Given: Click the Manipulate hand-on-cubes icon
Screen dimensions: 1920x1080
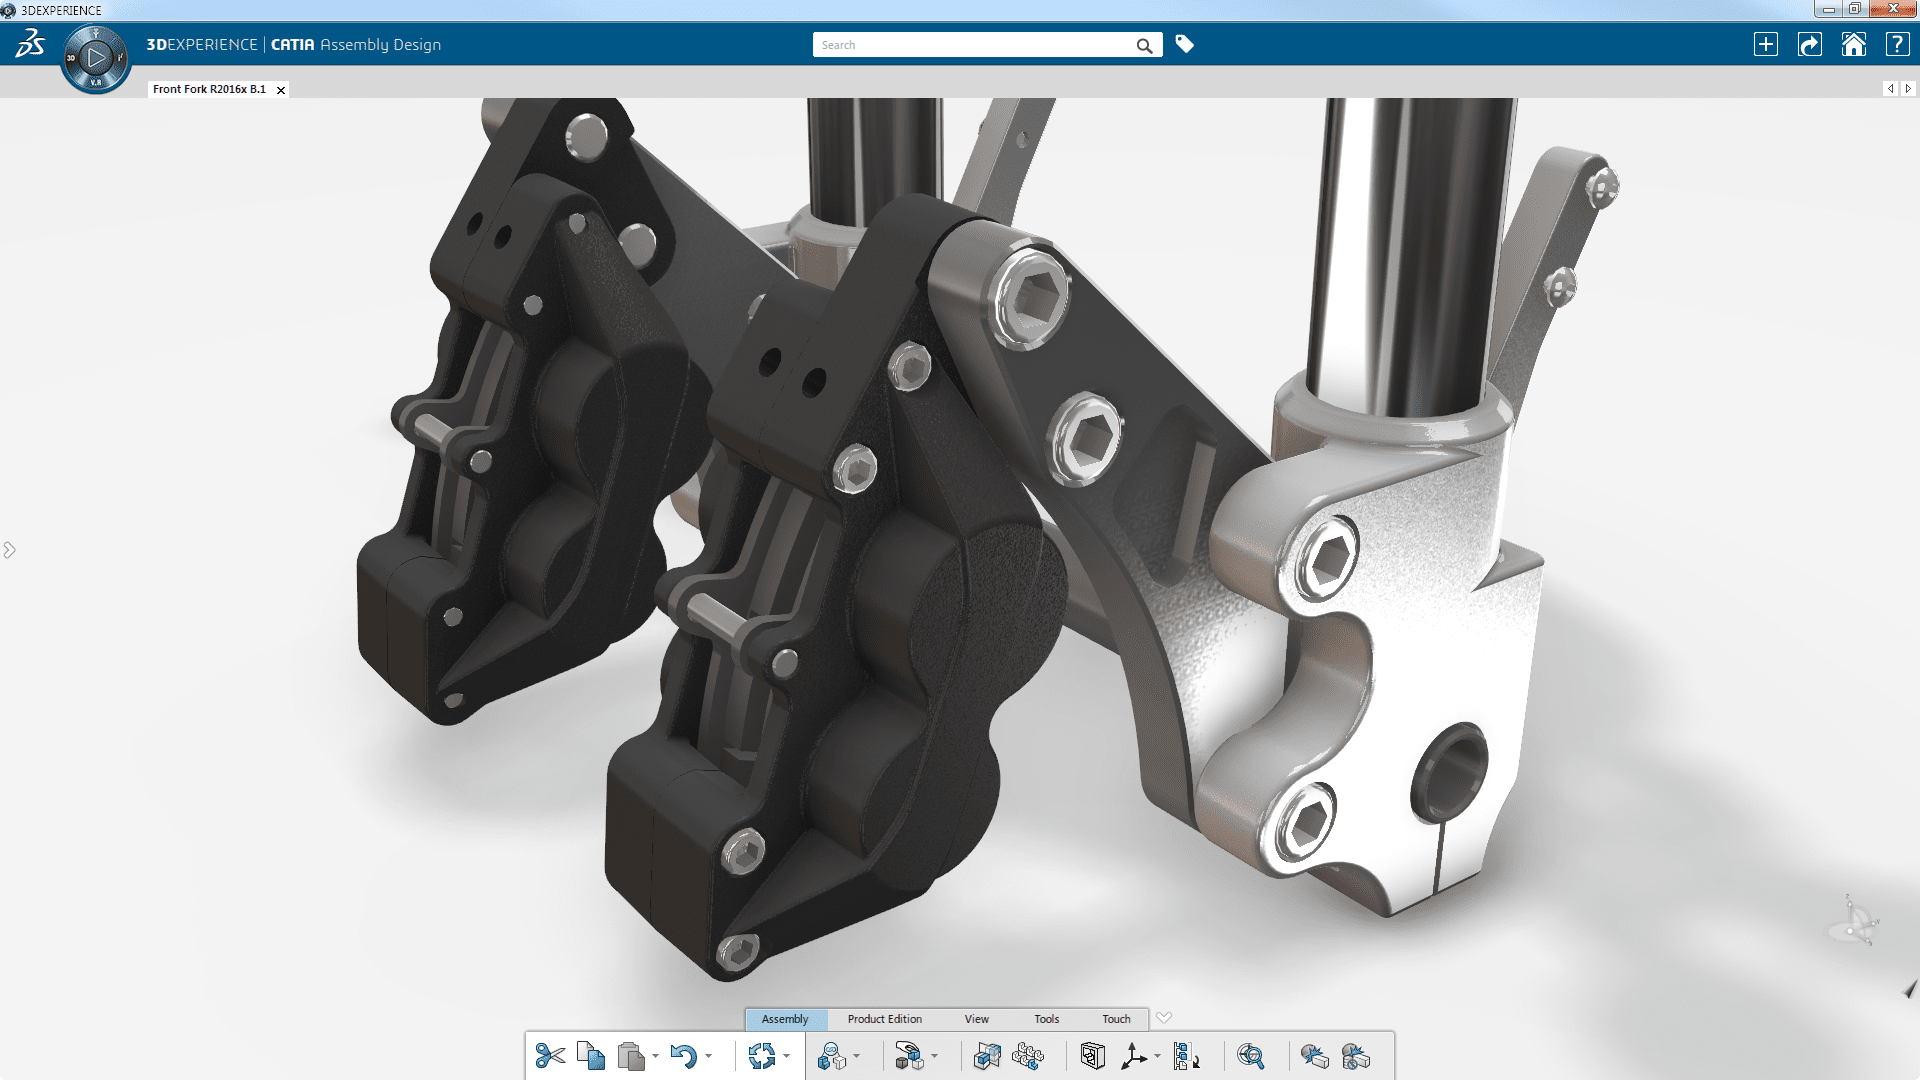Looking at the screenshot, I should (908, 1056).
